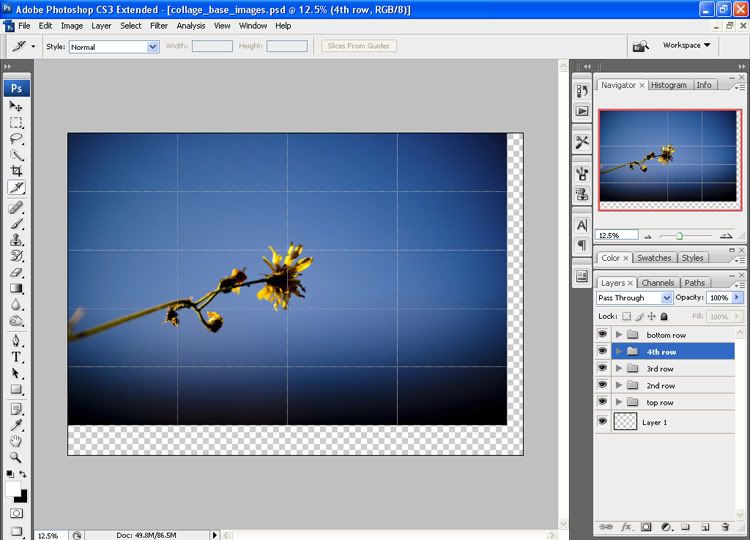The image size is (750, 540).
Task: Expand the bottom row group
Action: pos(619,334)
